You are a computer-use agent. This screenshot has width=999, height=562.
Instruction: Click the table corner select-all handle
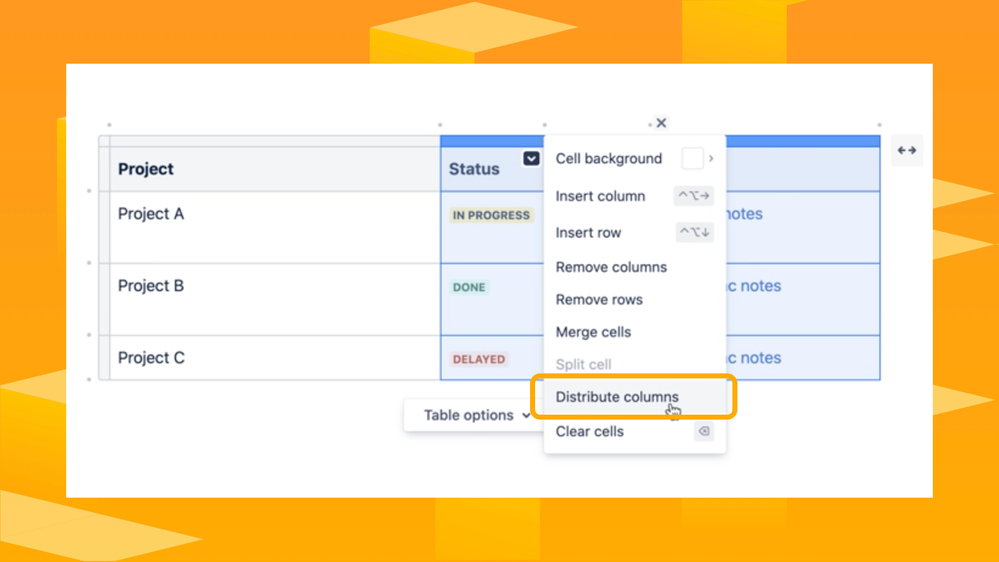pos(104,141)
